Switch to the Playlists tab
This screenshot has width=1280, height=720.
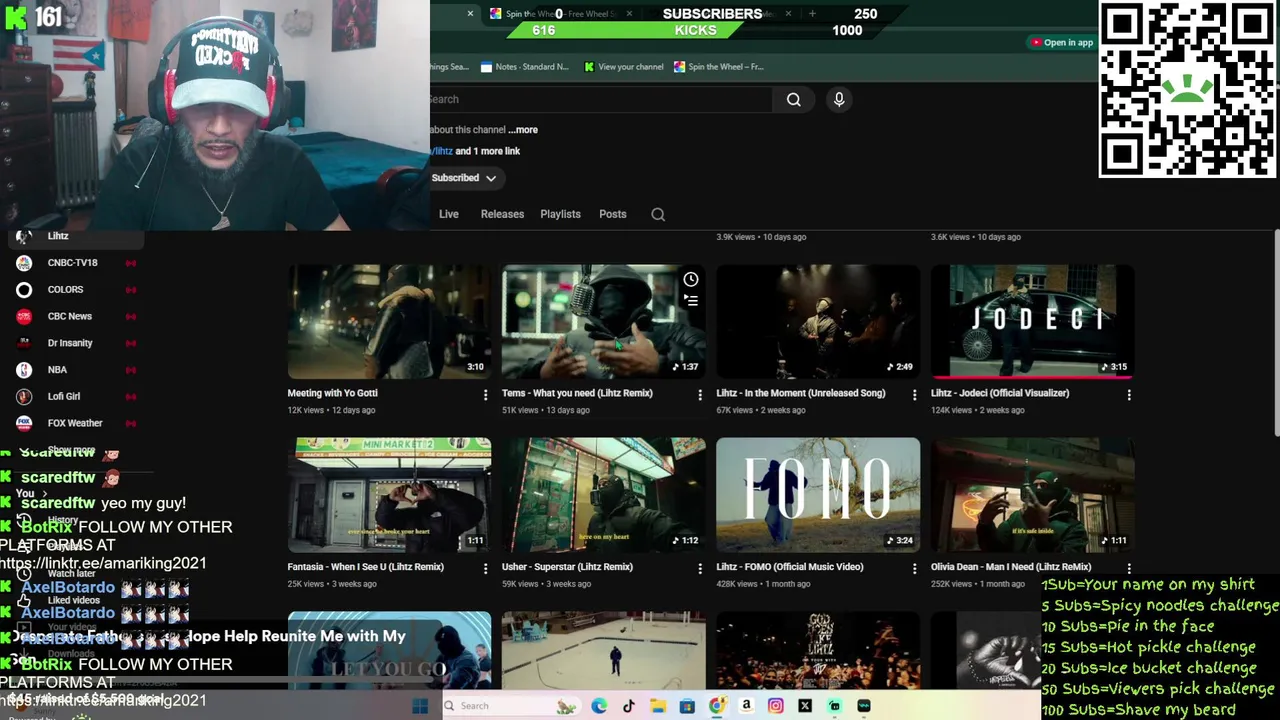[x=560, y=214]
